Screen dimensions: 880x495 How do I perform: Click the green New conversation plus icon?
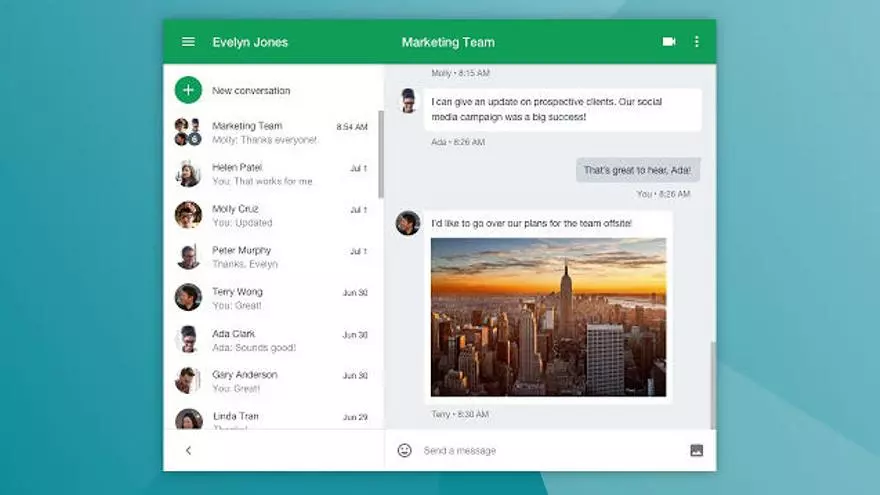pos(188,90)
